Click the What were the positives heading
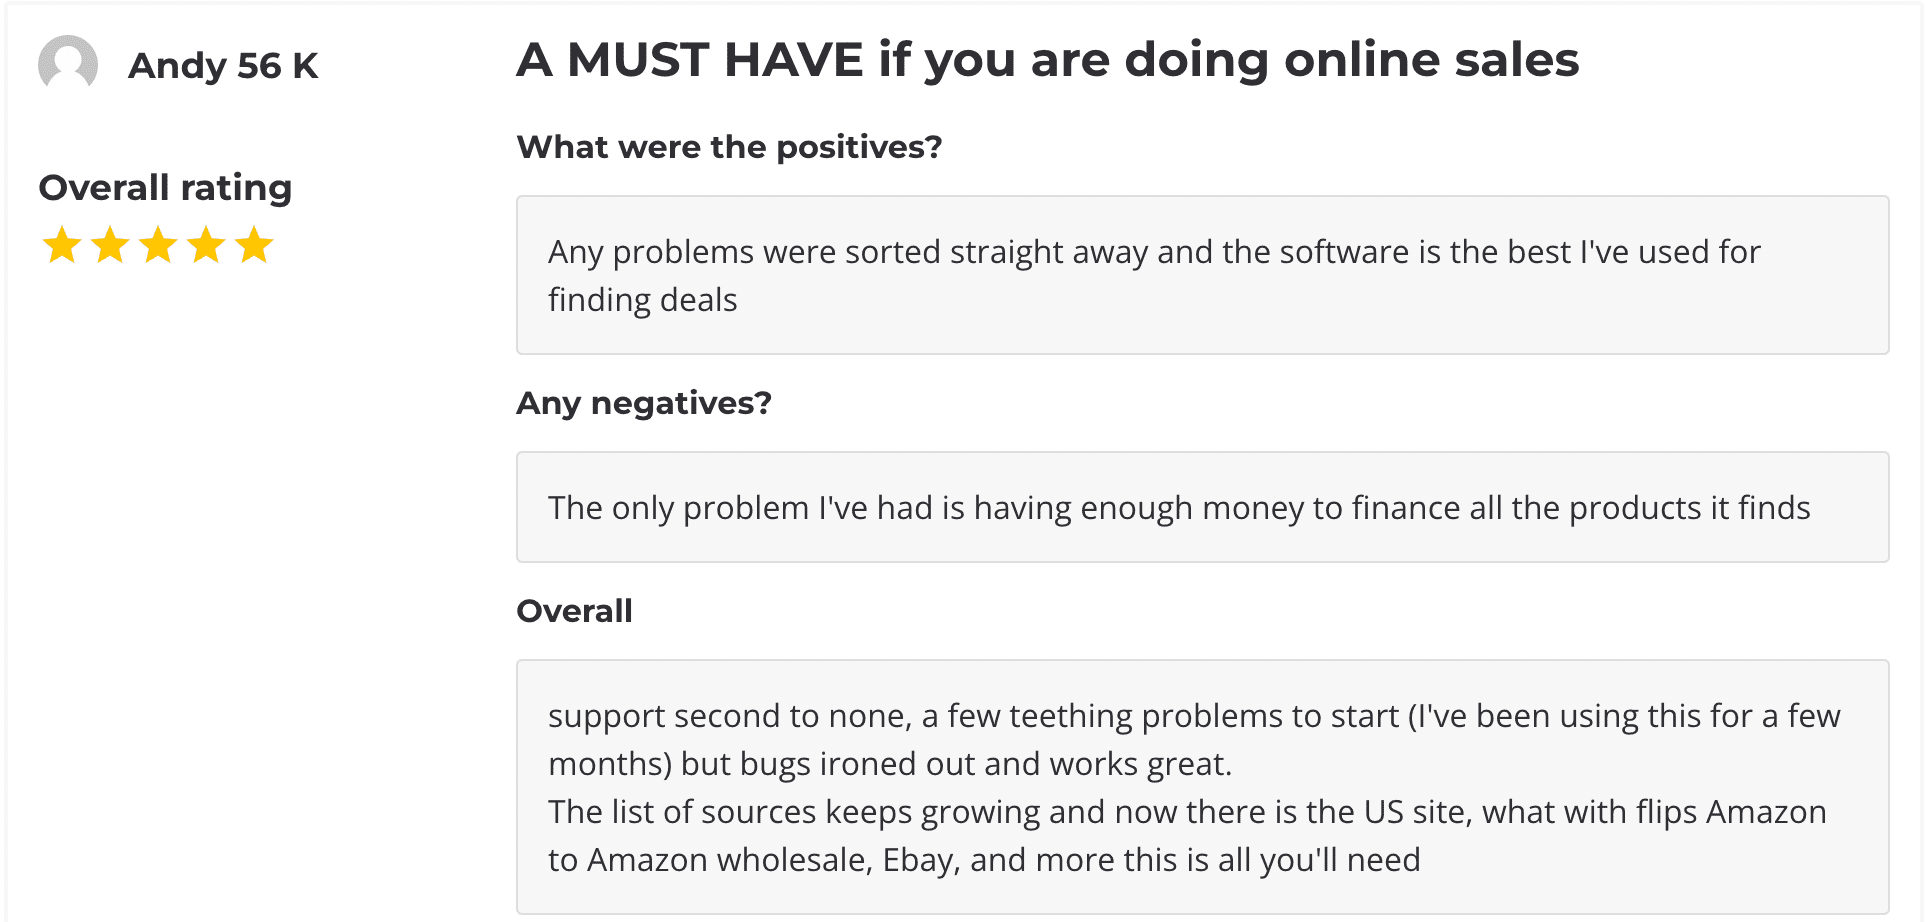 pos(729,147)
